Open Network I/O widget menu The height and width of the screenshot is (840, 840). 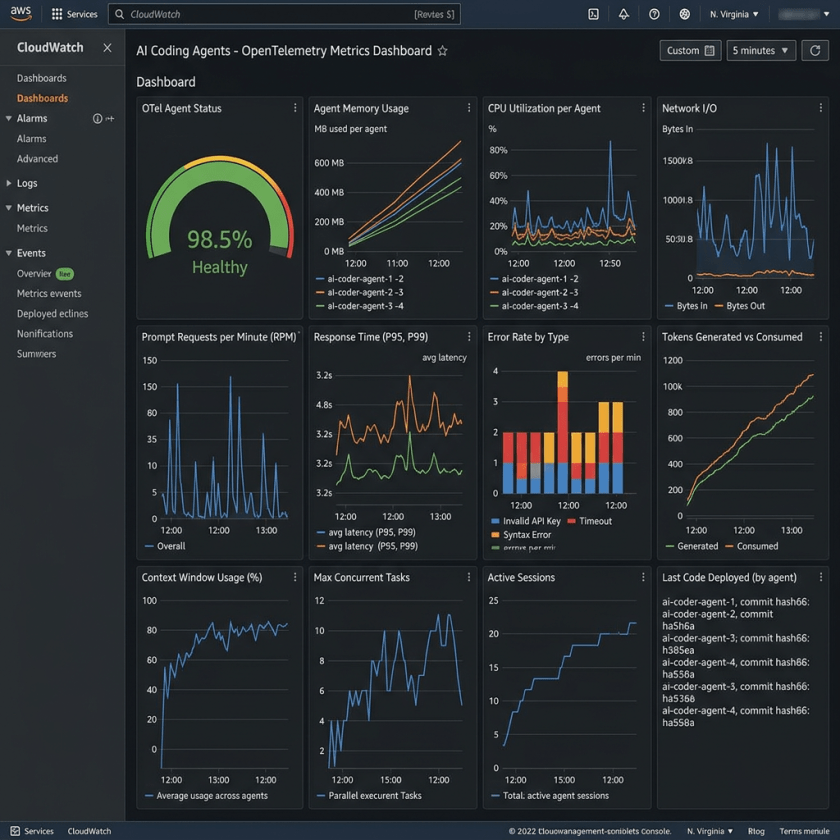820,108
